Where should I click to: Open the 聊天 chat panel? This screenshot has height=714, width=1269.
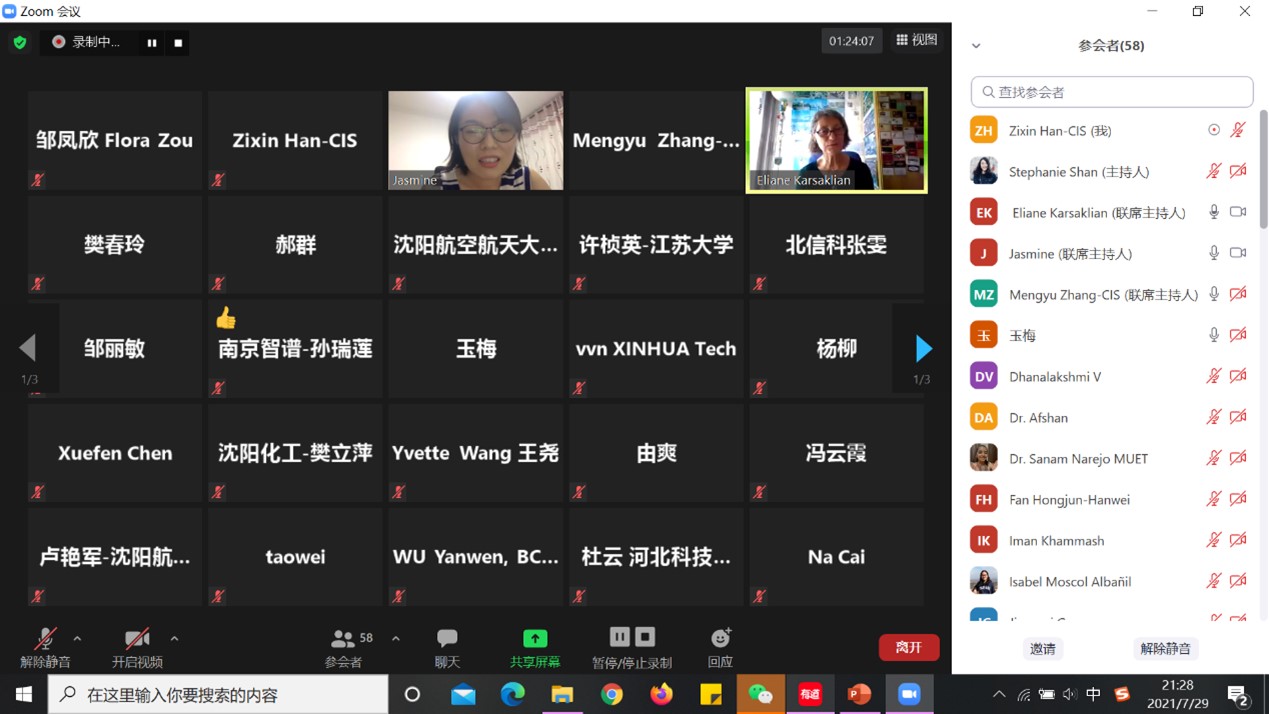pos(447,647)
